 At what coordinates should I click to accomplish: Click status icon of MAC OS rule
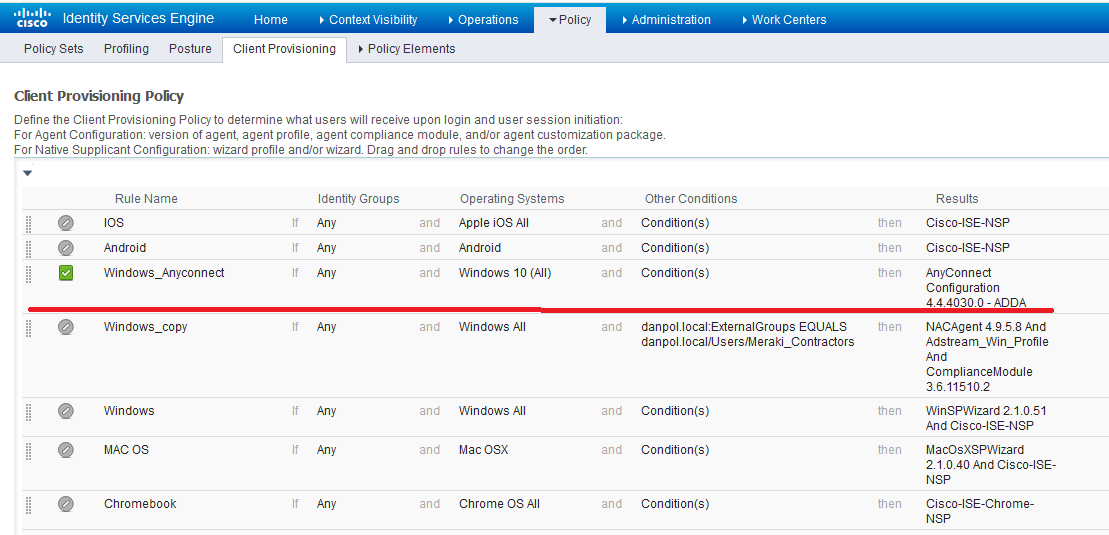(66, 450)
